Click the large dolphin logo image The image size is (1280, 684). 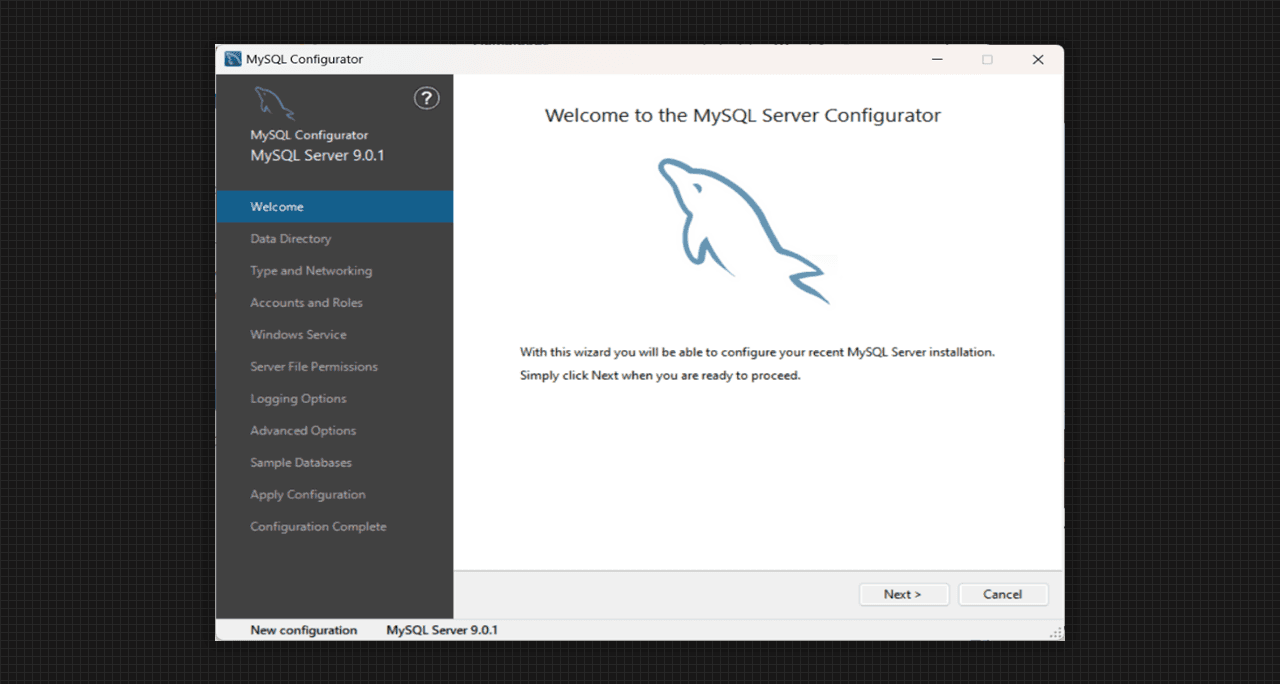[x=742, y=230]
